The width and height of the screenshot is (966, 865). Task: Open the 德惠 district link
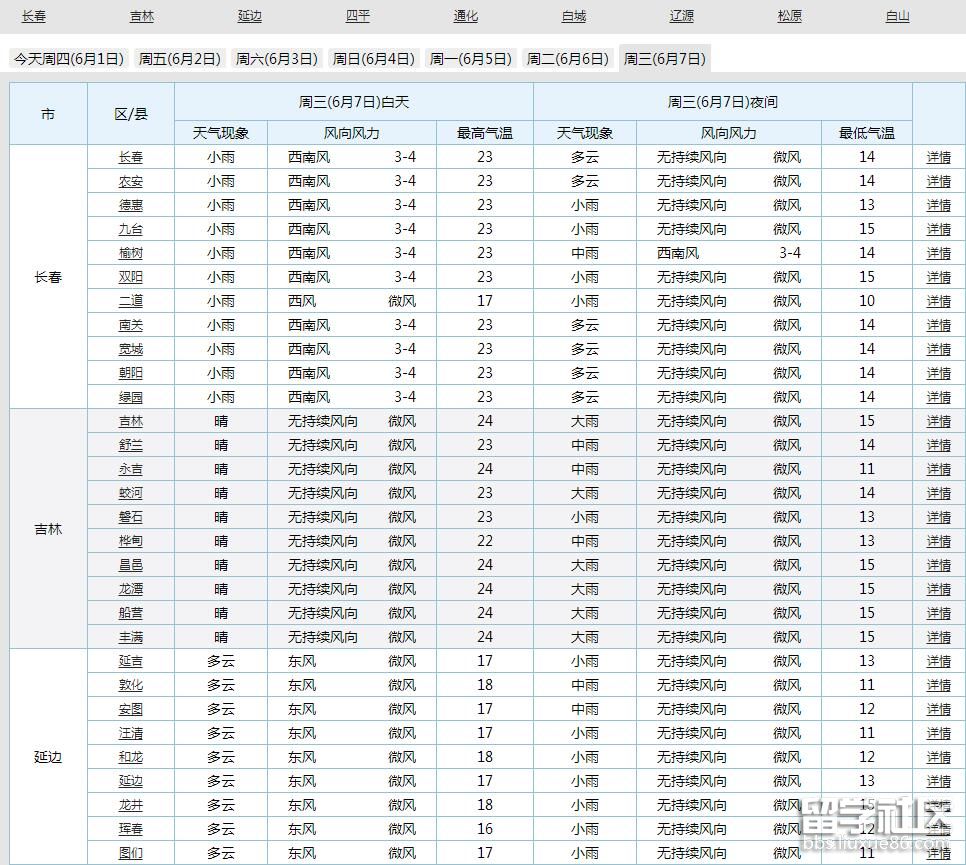point(131,205)
